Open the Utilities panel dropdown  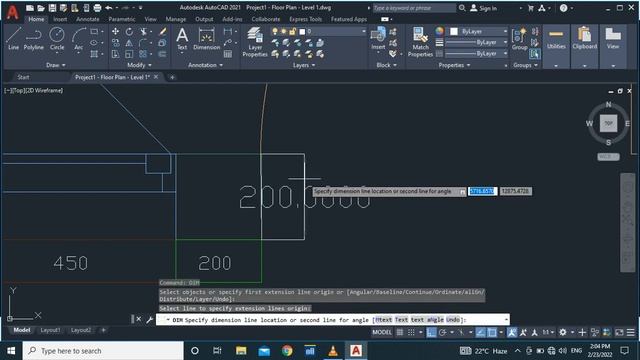tap(556, 66)
